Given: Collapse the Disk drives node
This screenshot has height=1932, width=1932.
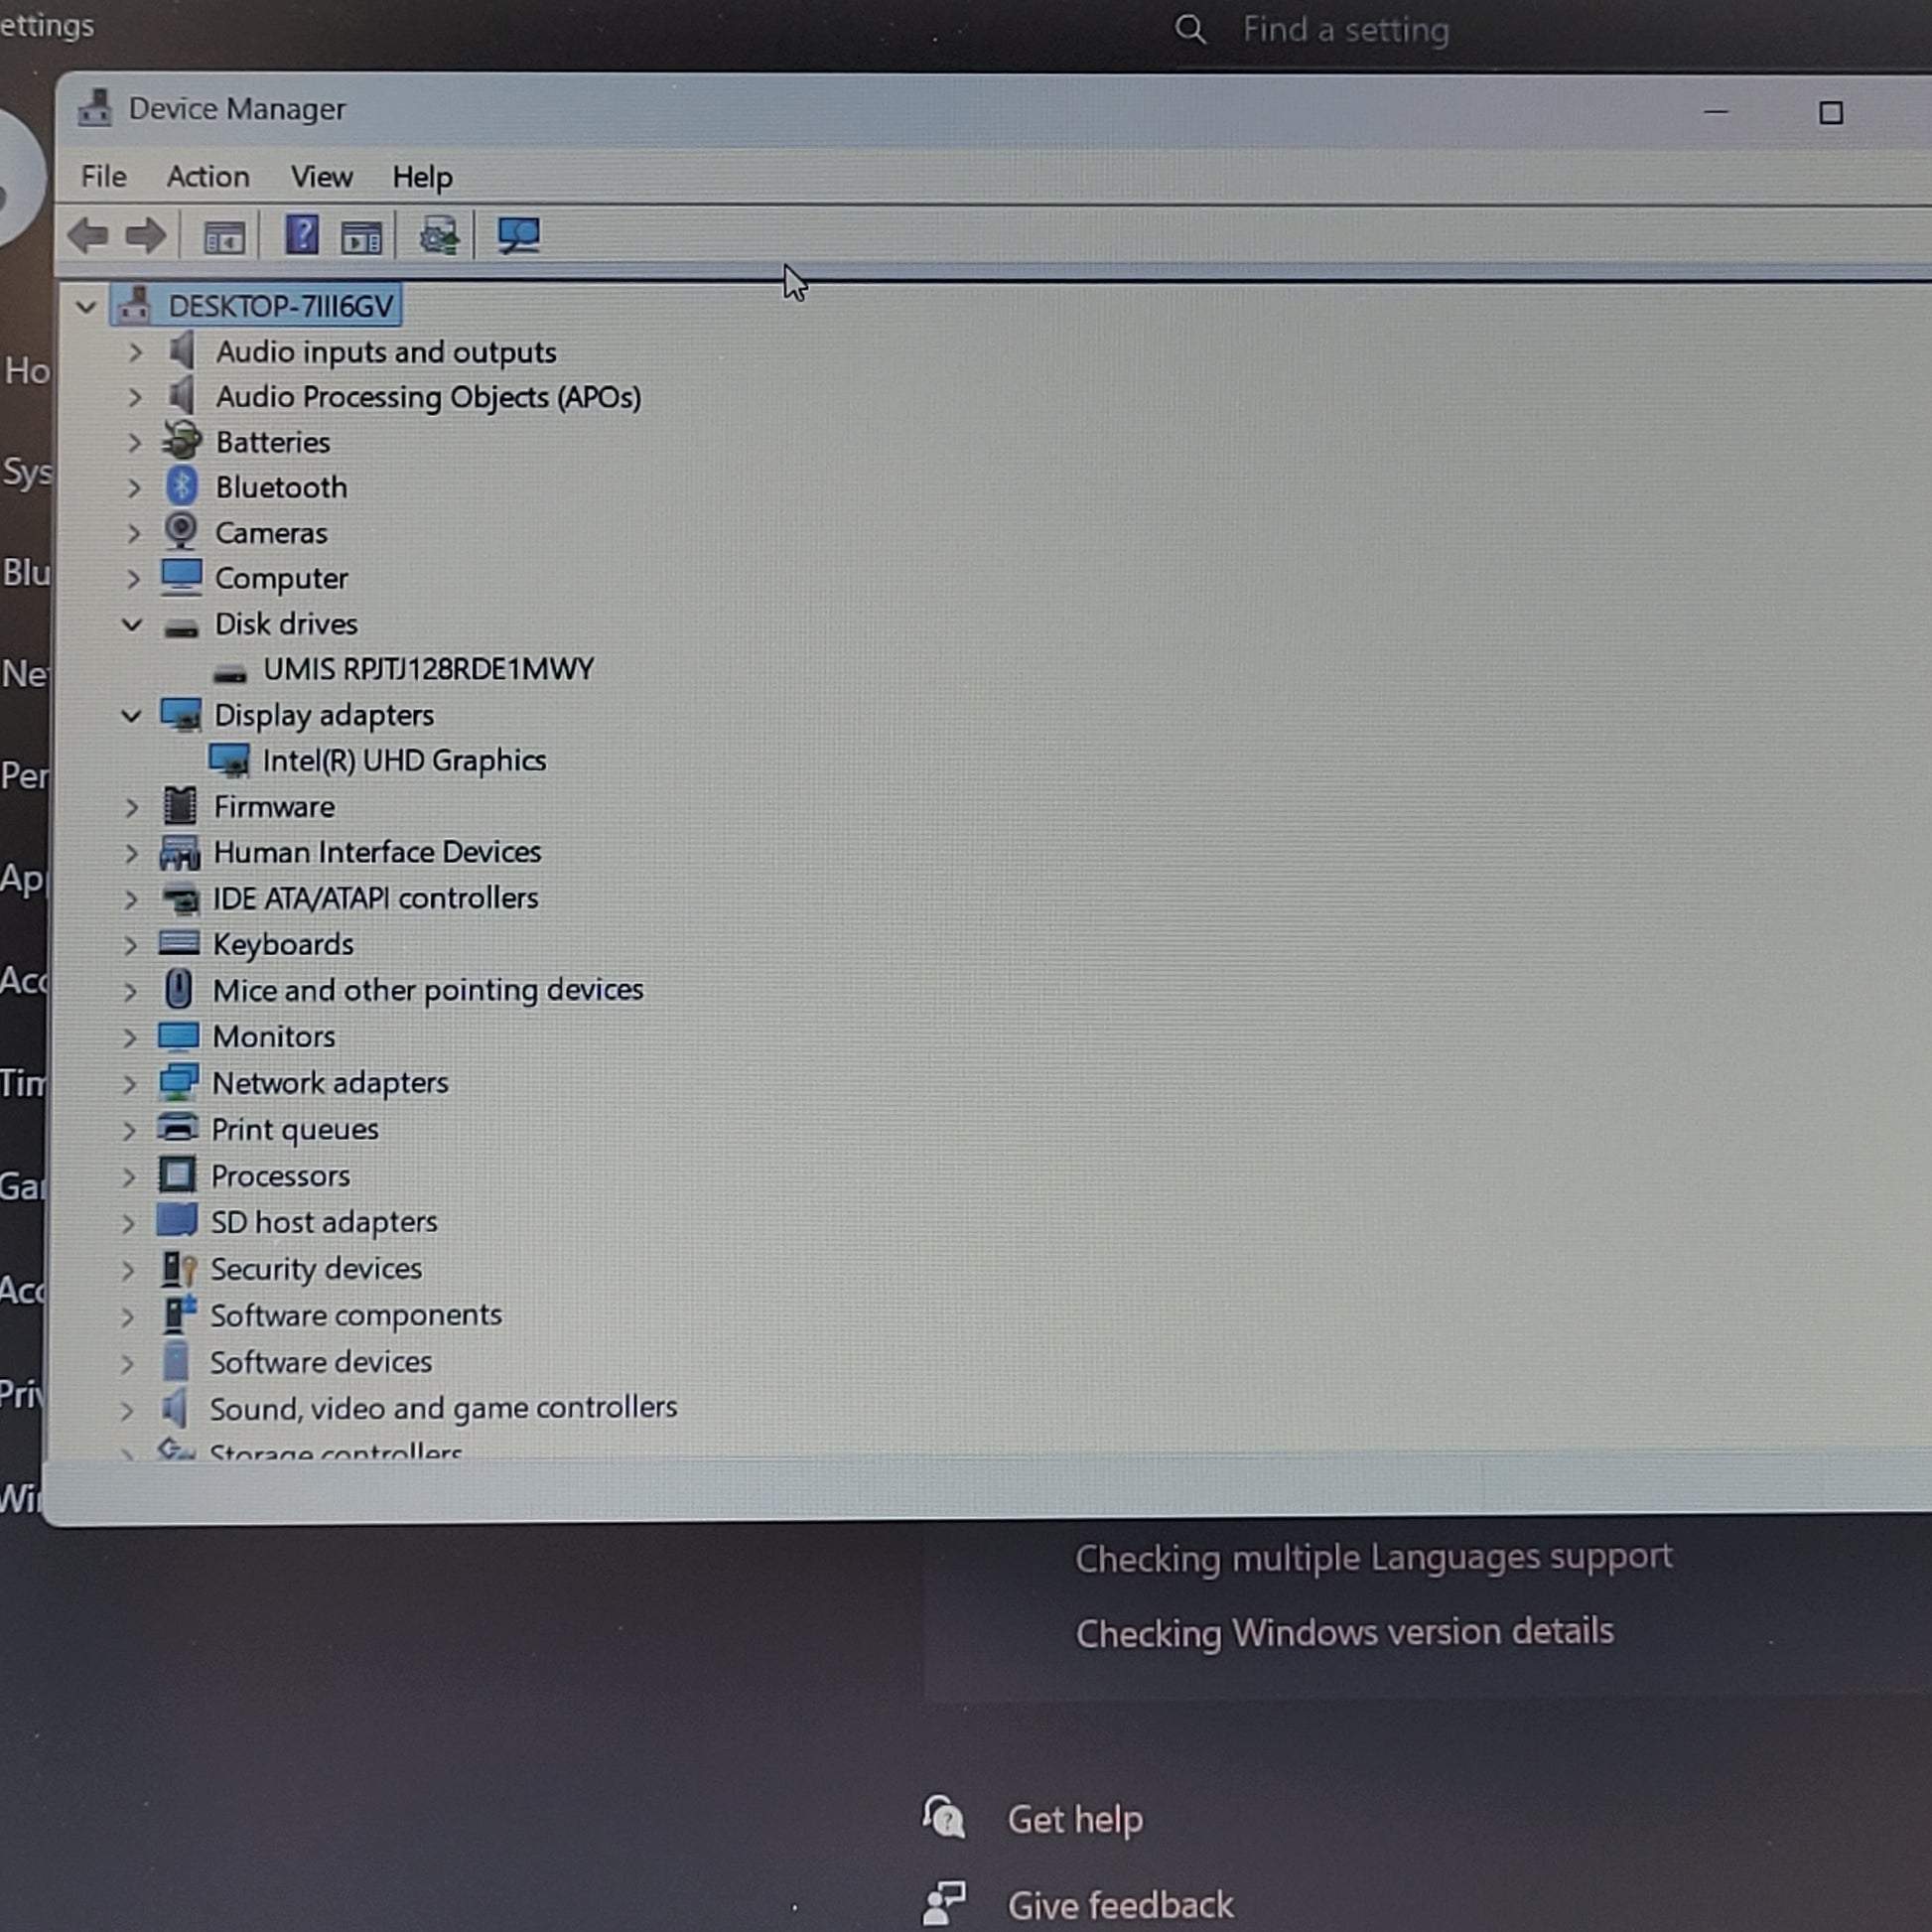Looking at the screenshot, I should (132, 624).
